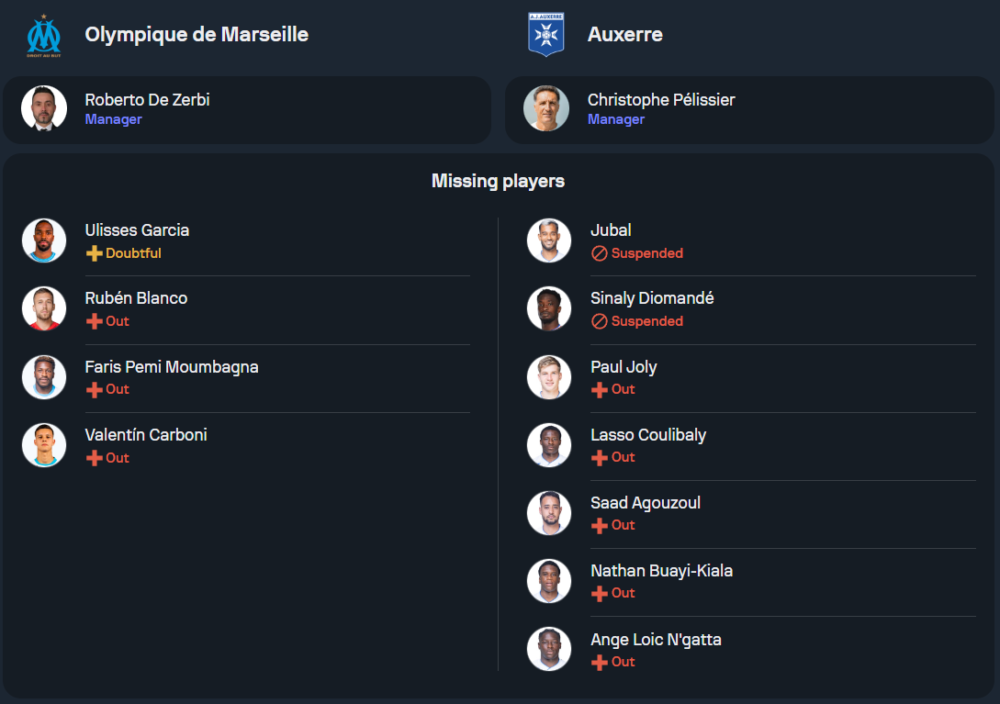1000x704 pixels.
Task: Click the Suspended icon beside Jubal
Action: coord(600,254)
